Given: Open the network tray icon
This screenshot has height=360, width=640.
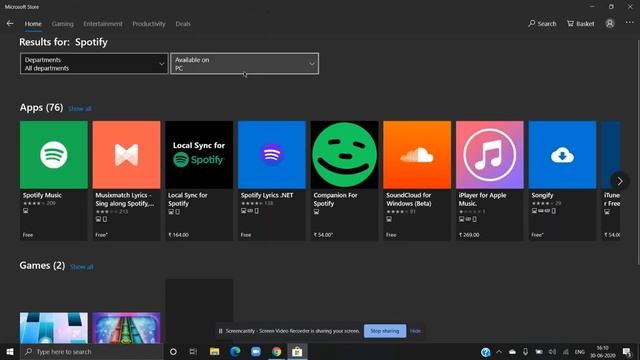Looking at the screenshot, I should click(566, 352).
